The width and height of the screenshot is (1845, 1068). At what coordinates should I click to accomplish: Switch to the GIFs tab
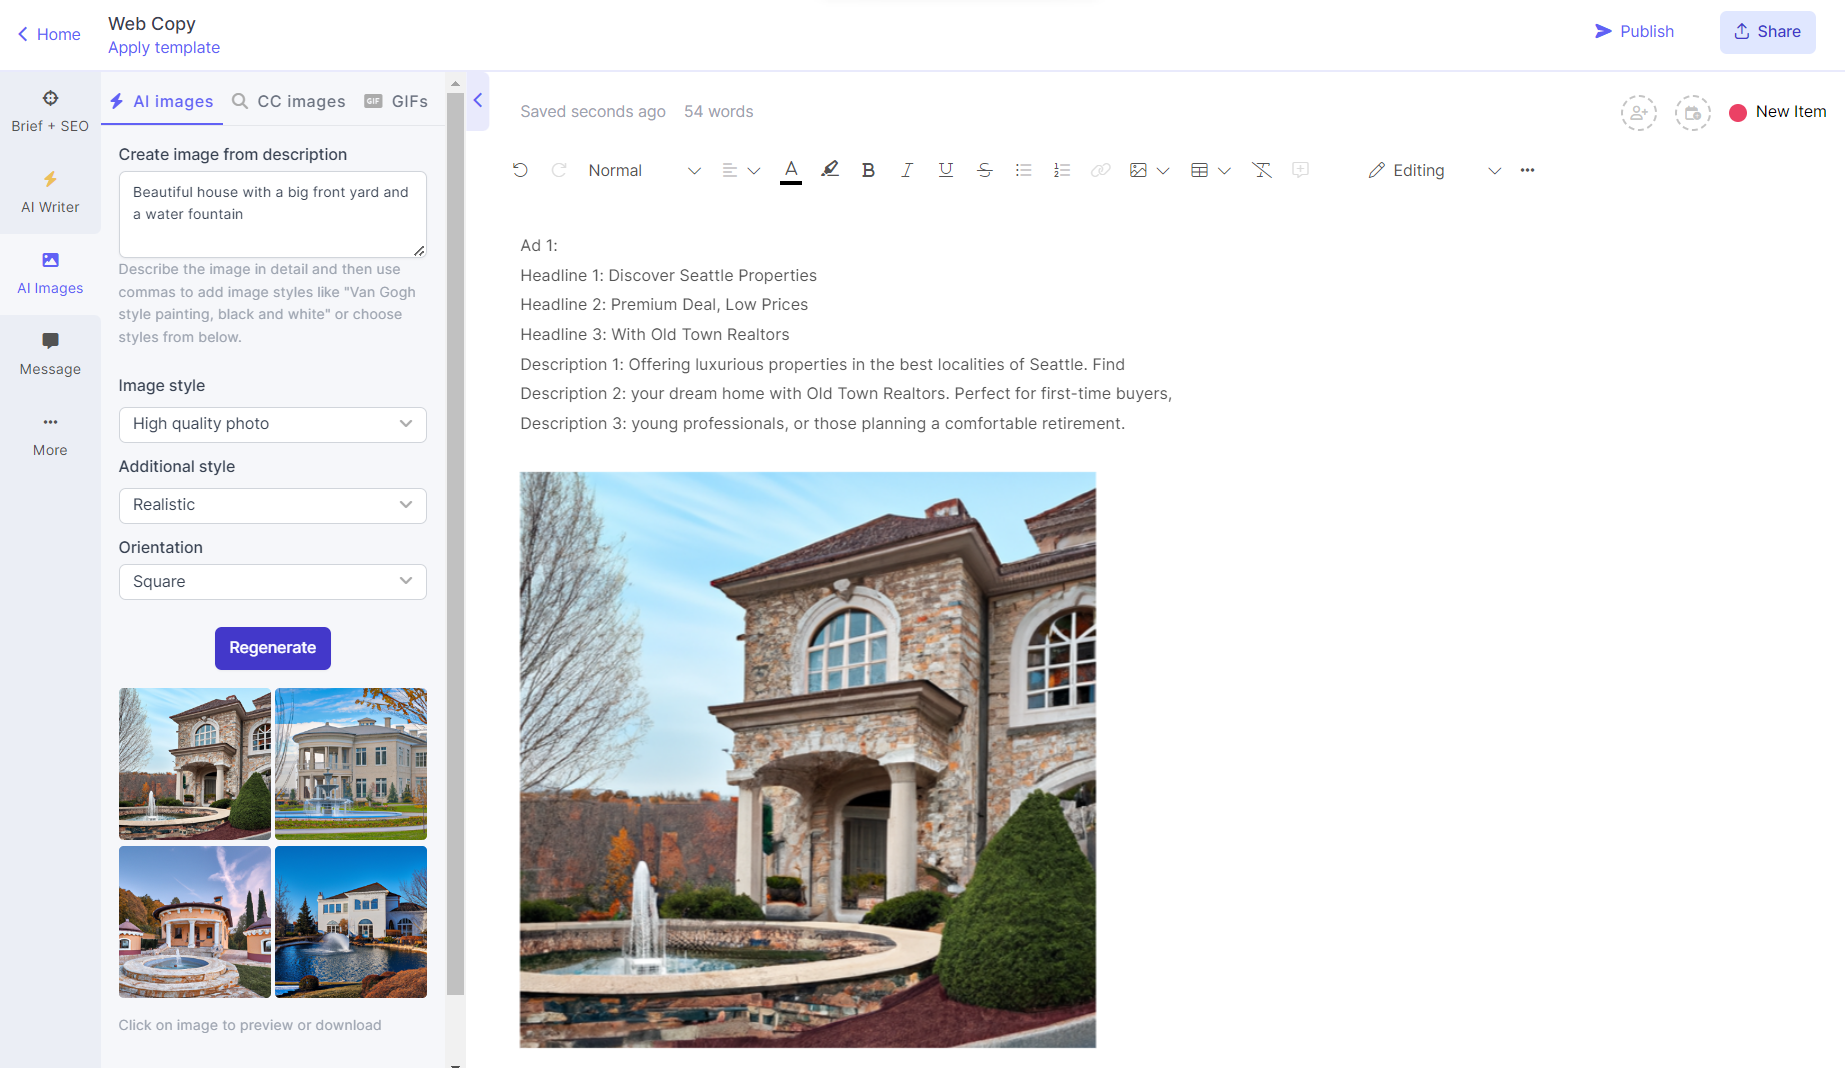coord(396,101)
